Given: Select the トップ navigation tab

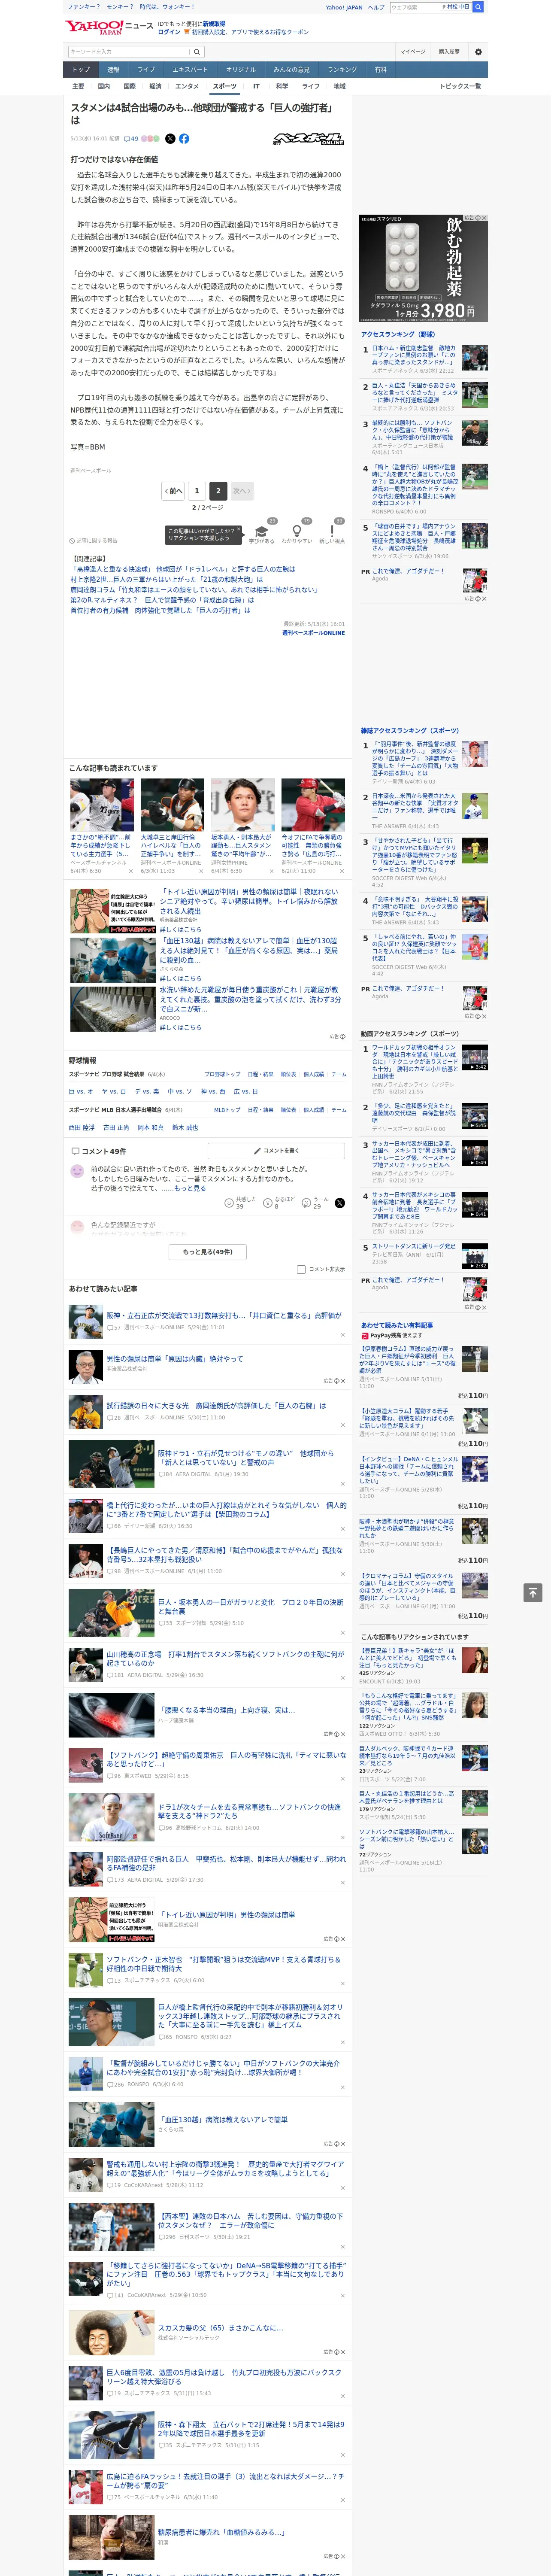Looking at the screenshot, I should click(81, 69).
